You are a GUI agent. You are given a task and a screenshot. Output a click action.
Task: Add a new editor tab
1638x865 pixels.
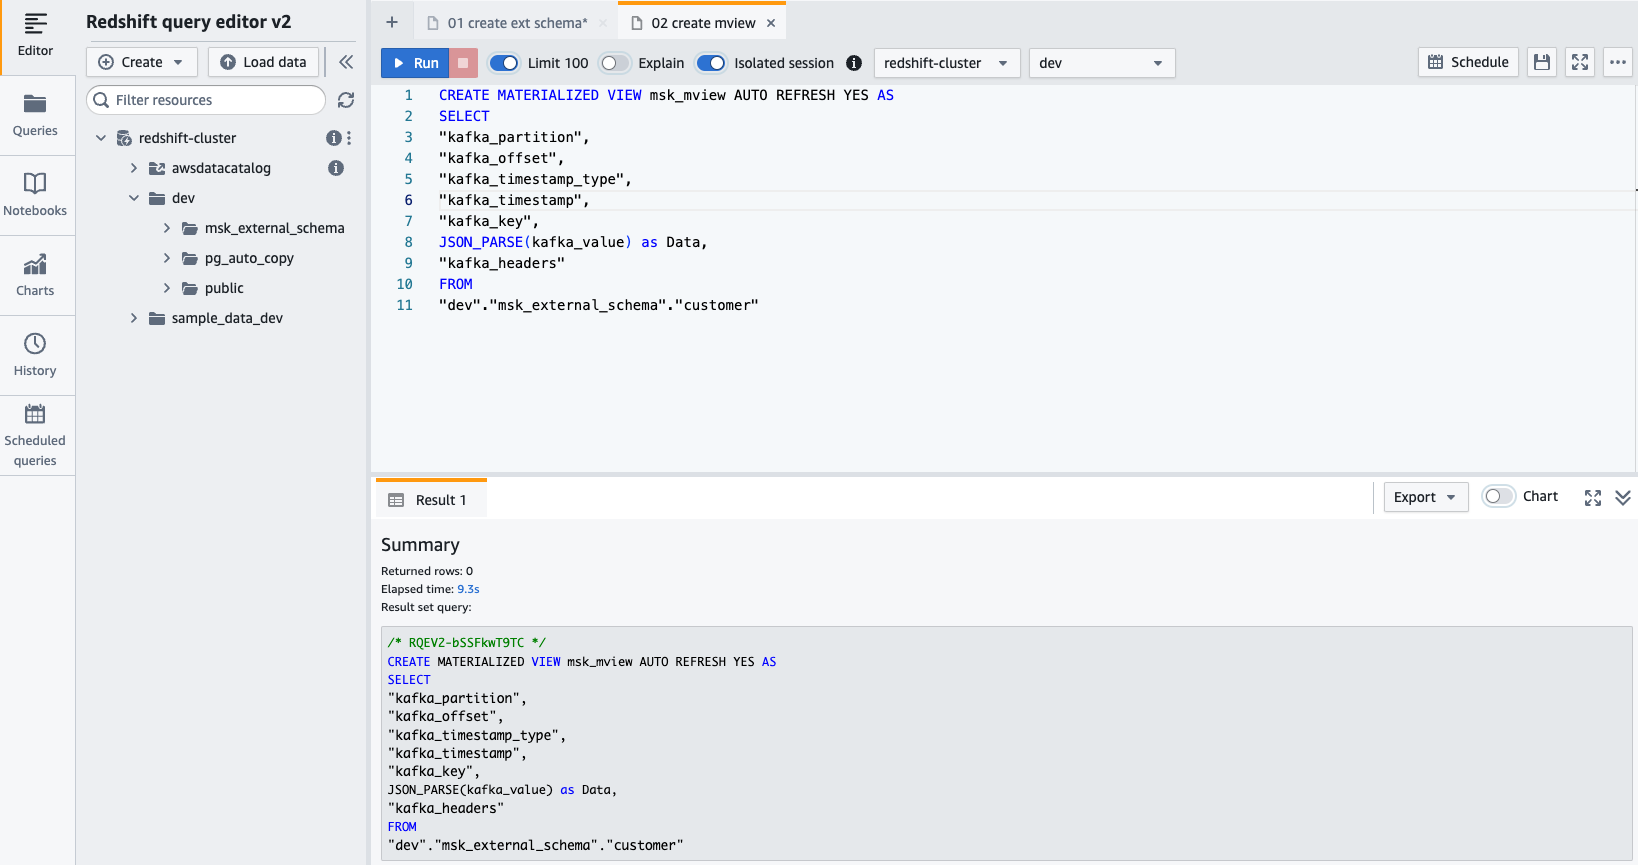click(392, 22)
